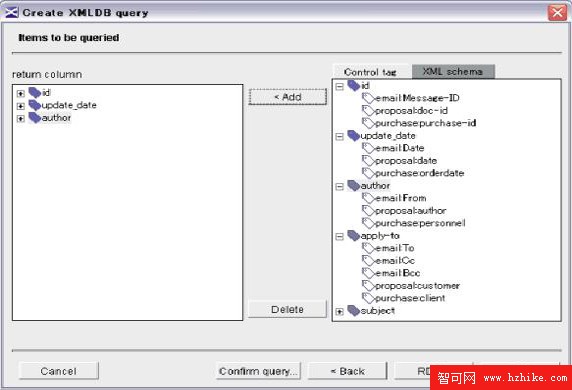
Task: Select the email:Cc label
Action: pos(395,260)
